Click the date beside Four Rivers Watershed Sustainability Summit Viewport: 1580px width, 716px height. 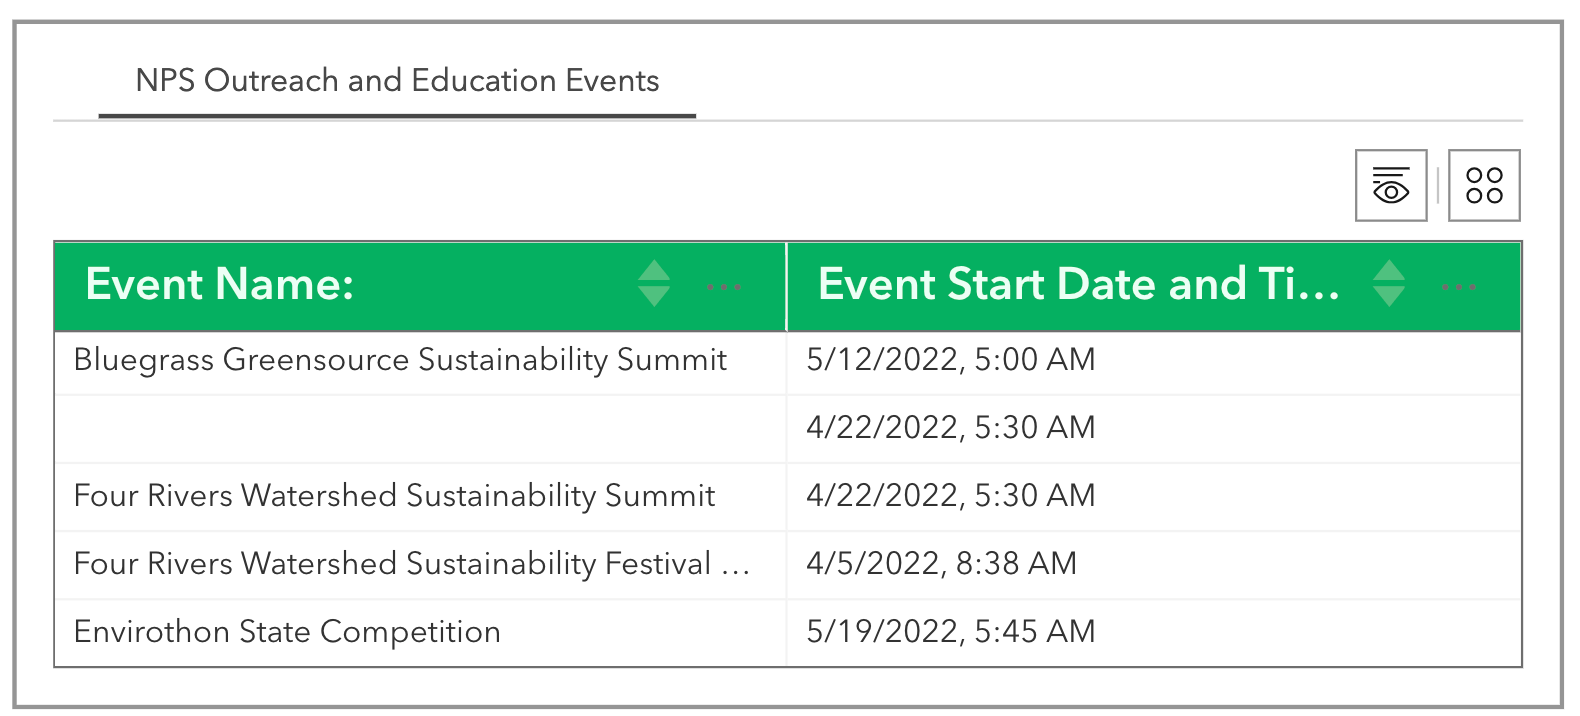[x=951, y=496]
